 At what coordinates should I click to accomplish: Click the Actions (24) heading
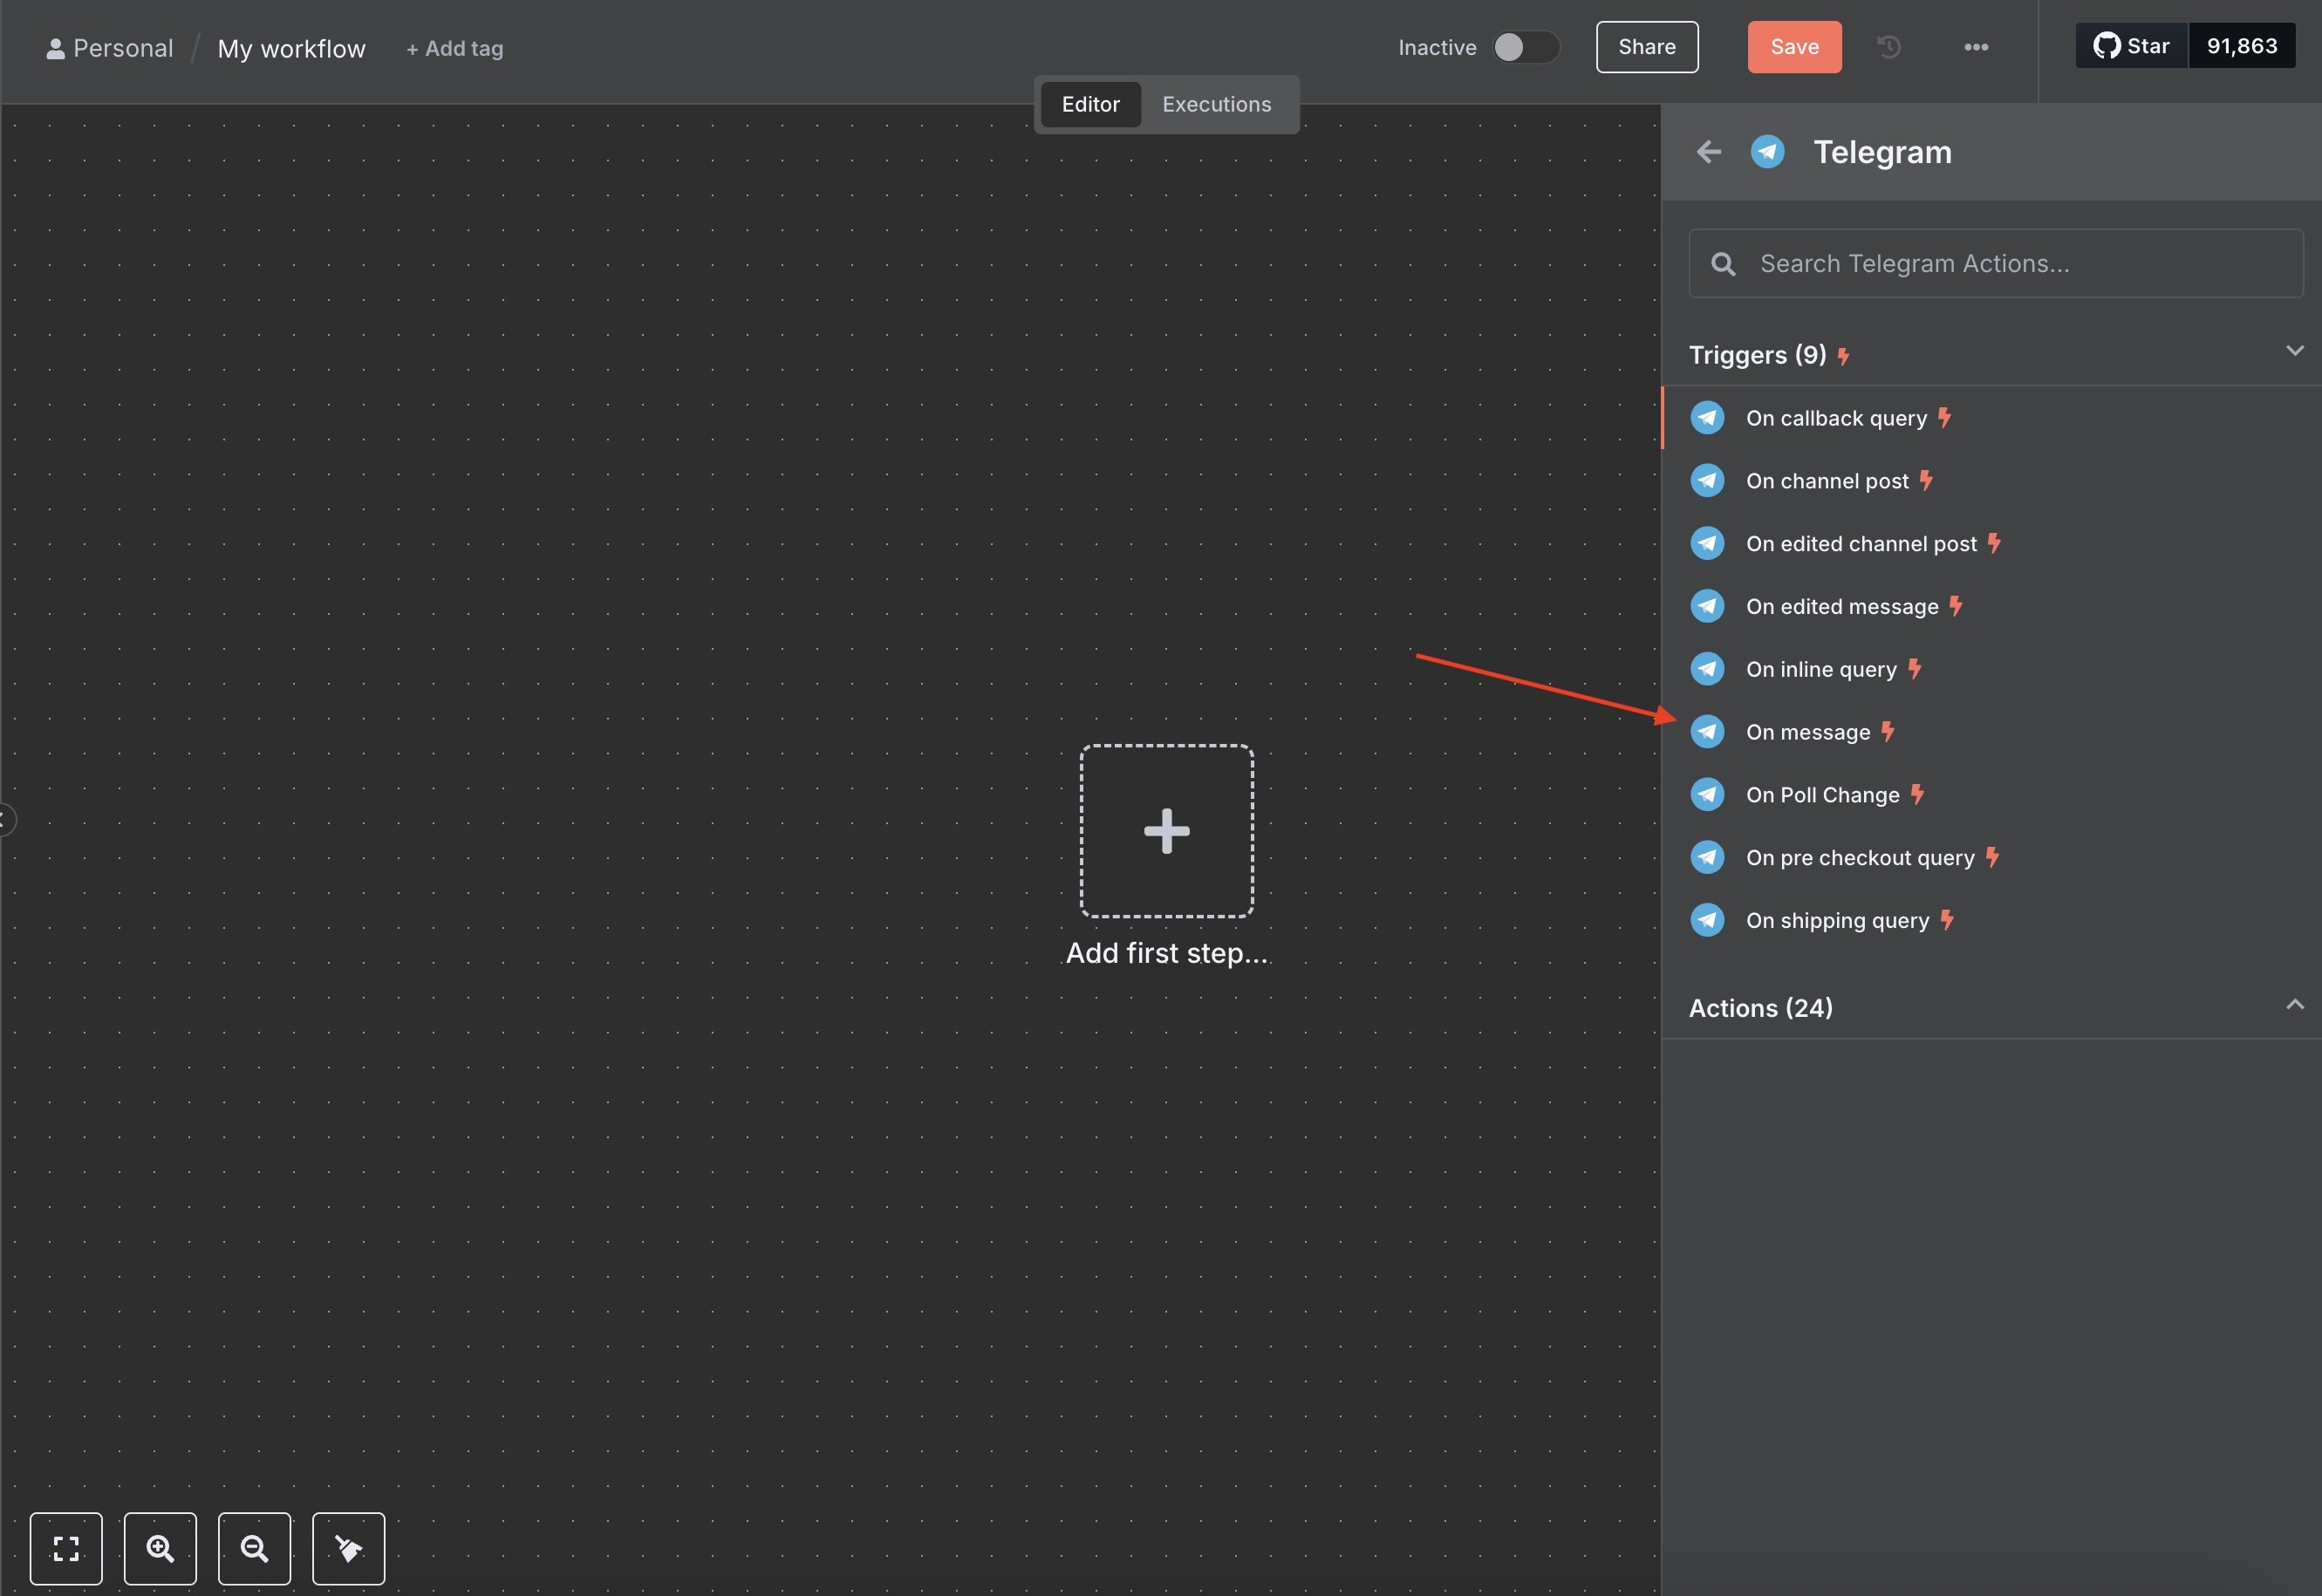1760,1008
